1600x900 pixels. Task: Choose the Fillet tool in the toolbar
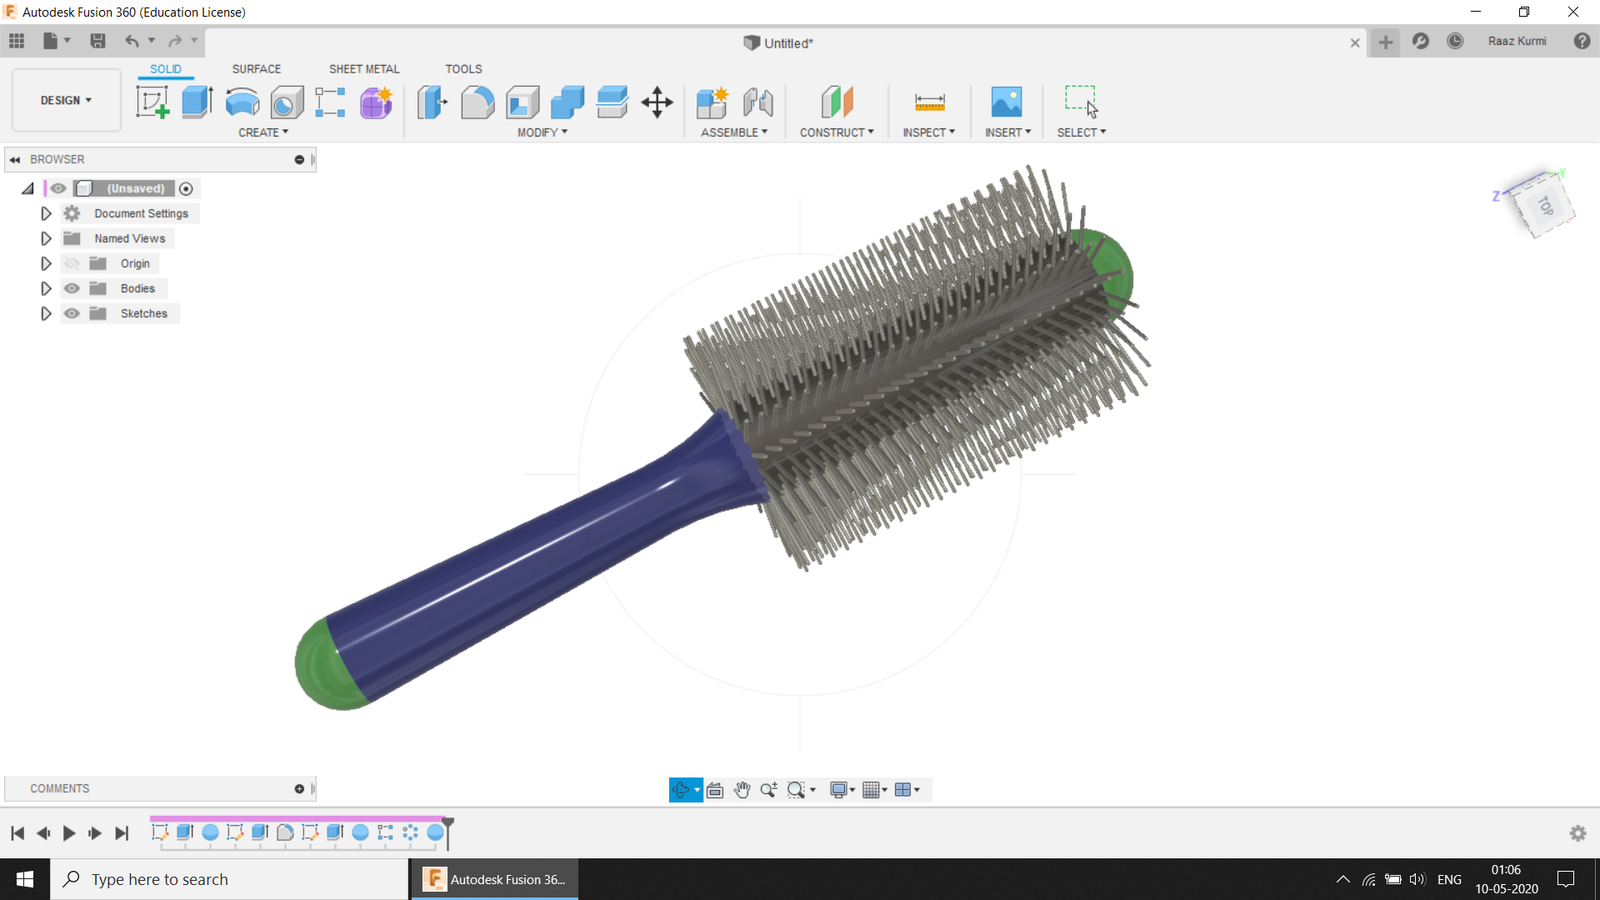pyautogui.click(x=477, y=102)
